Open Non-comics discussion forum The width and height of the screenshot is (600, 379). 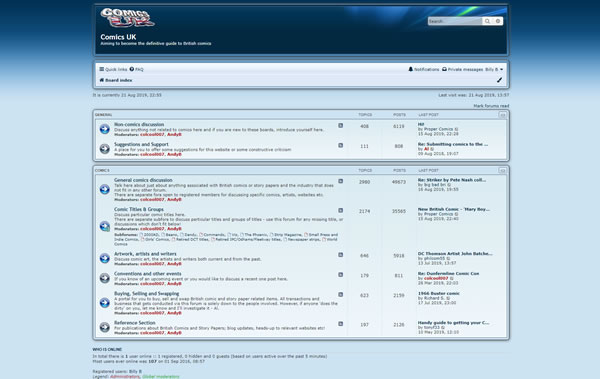pos(139,124)
